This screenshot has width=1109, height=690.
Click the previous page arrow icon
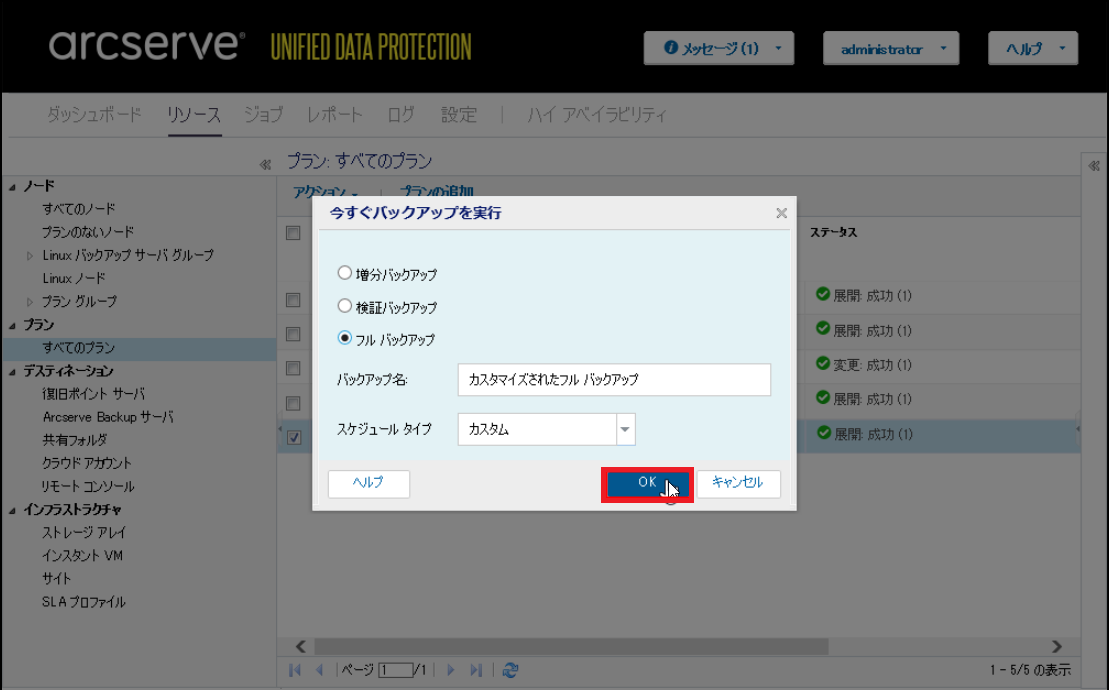pos(320,669)
